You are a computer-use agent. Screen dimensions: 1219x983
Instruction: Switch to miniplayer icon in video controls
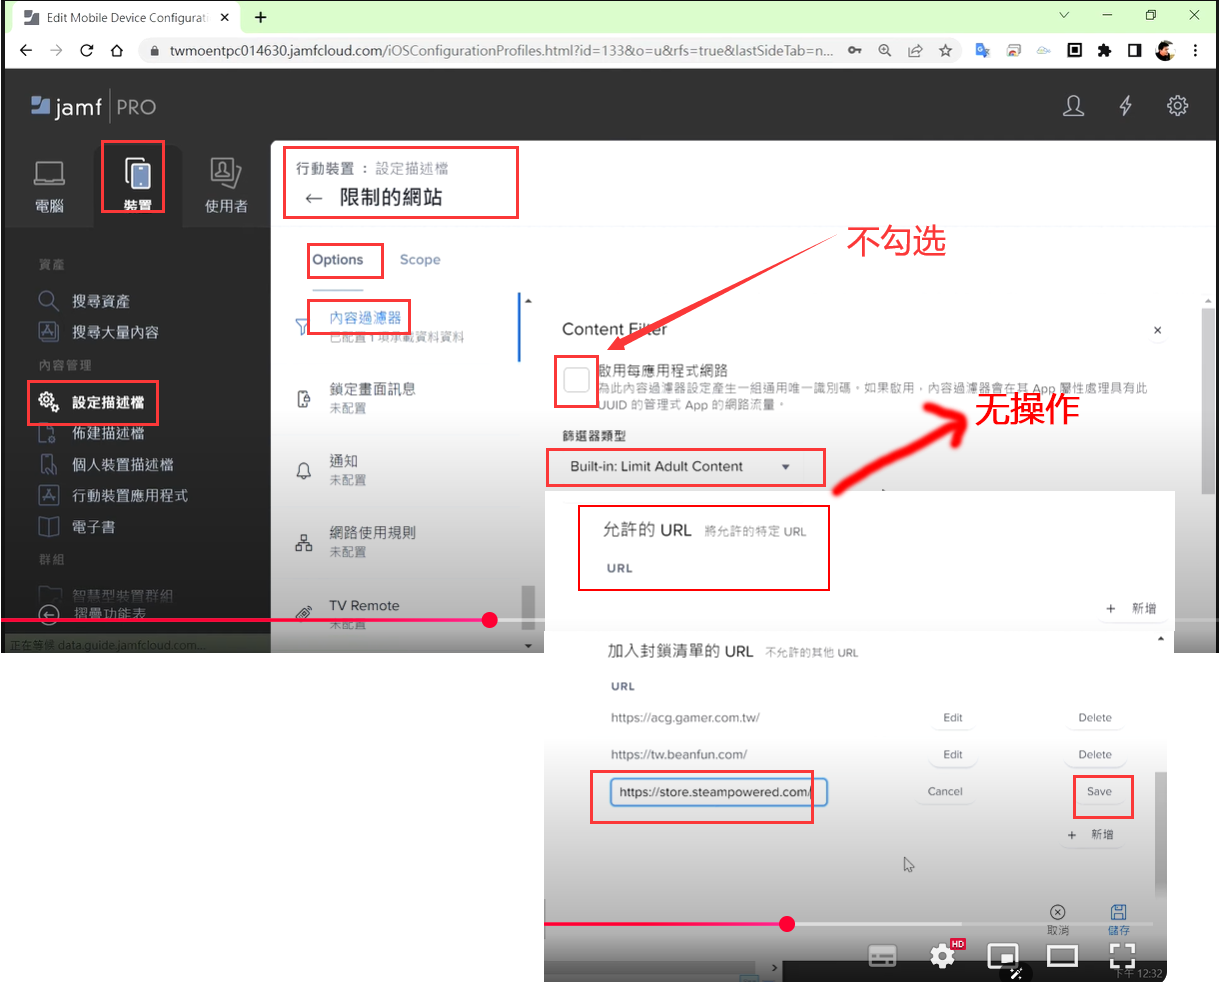[x=1002, y=957]
